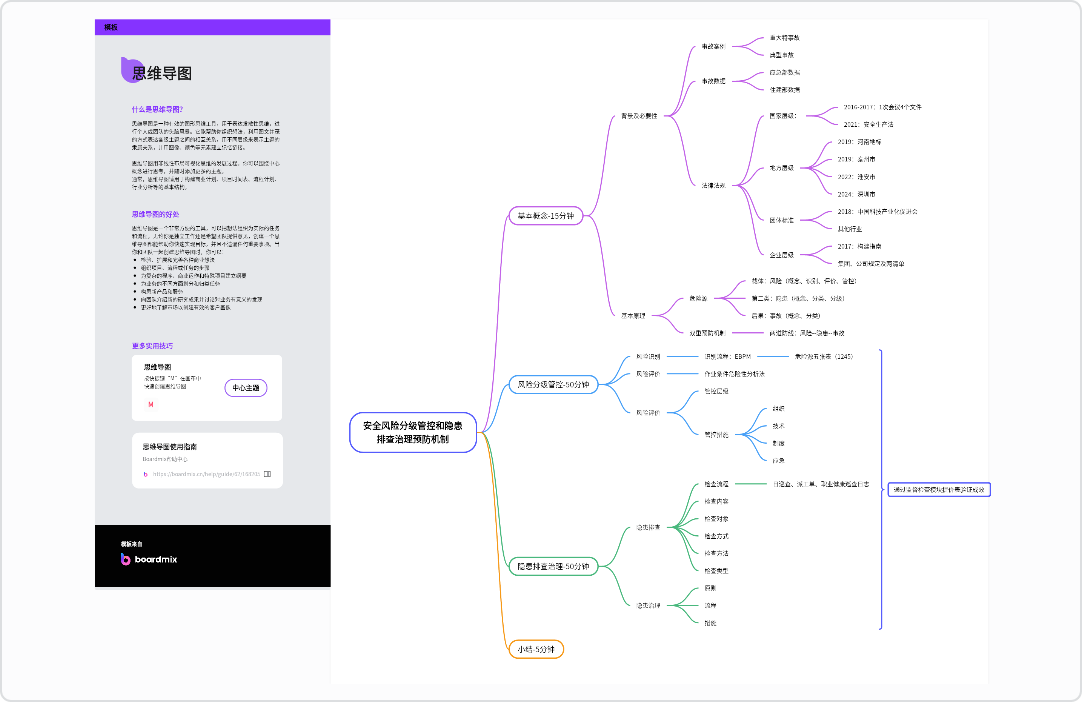Click the open-book icon beside the guide link
This screenshot has width=1082, height=702.
pyautogui.click(x=267, y=474)
